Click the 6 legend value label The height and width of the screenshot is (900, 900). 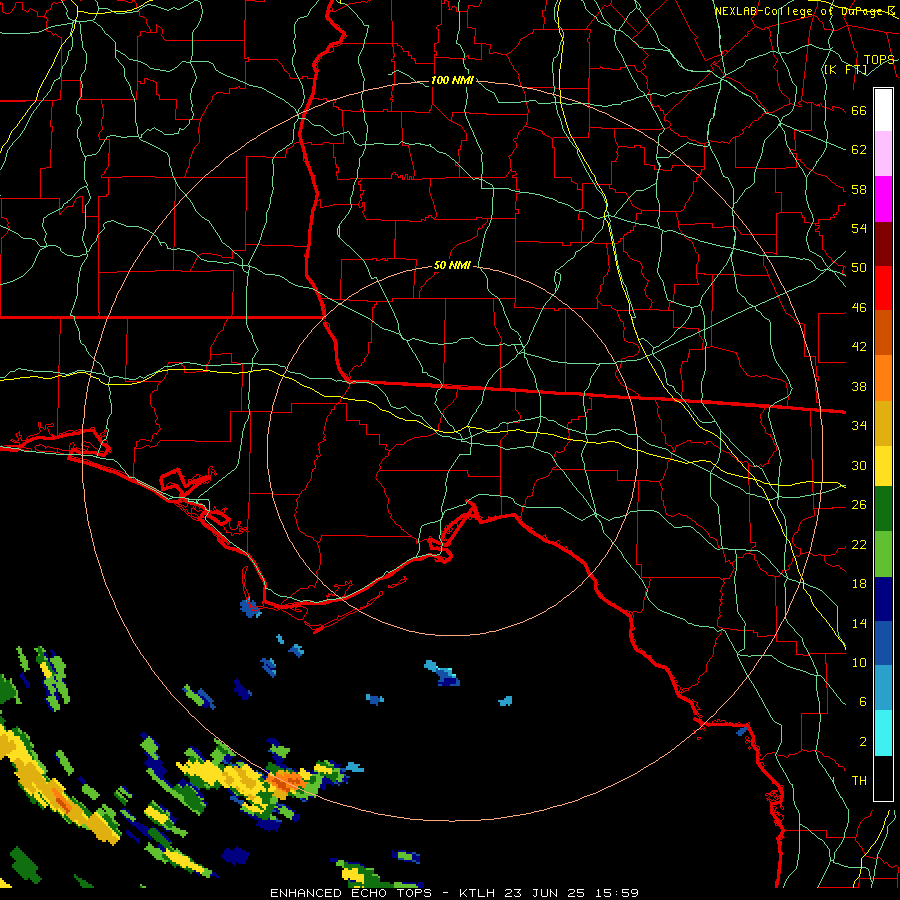coord(863,702)
